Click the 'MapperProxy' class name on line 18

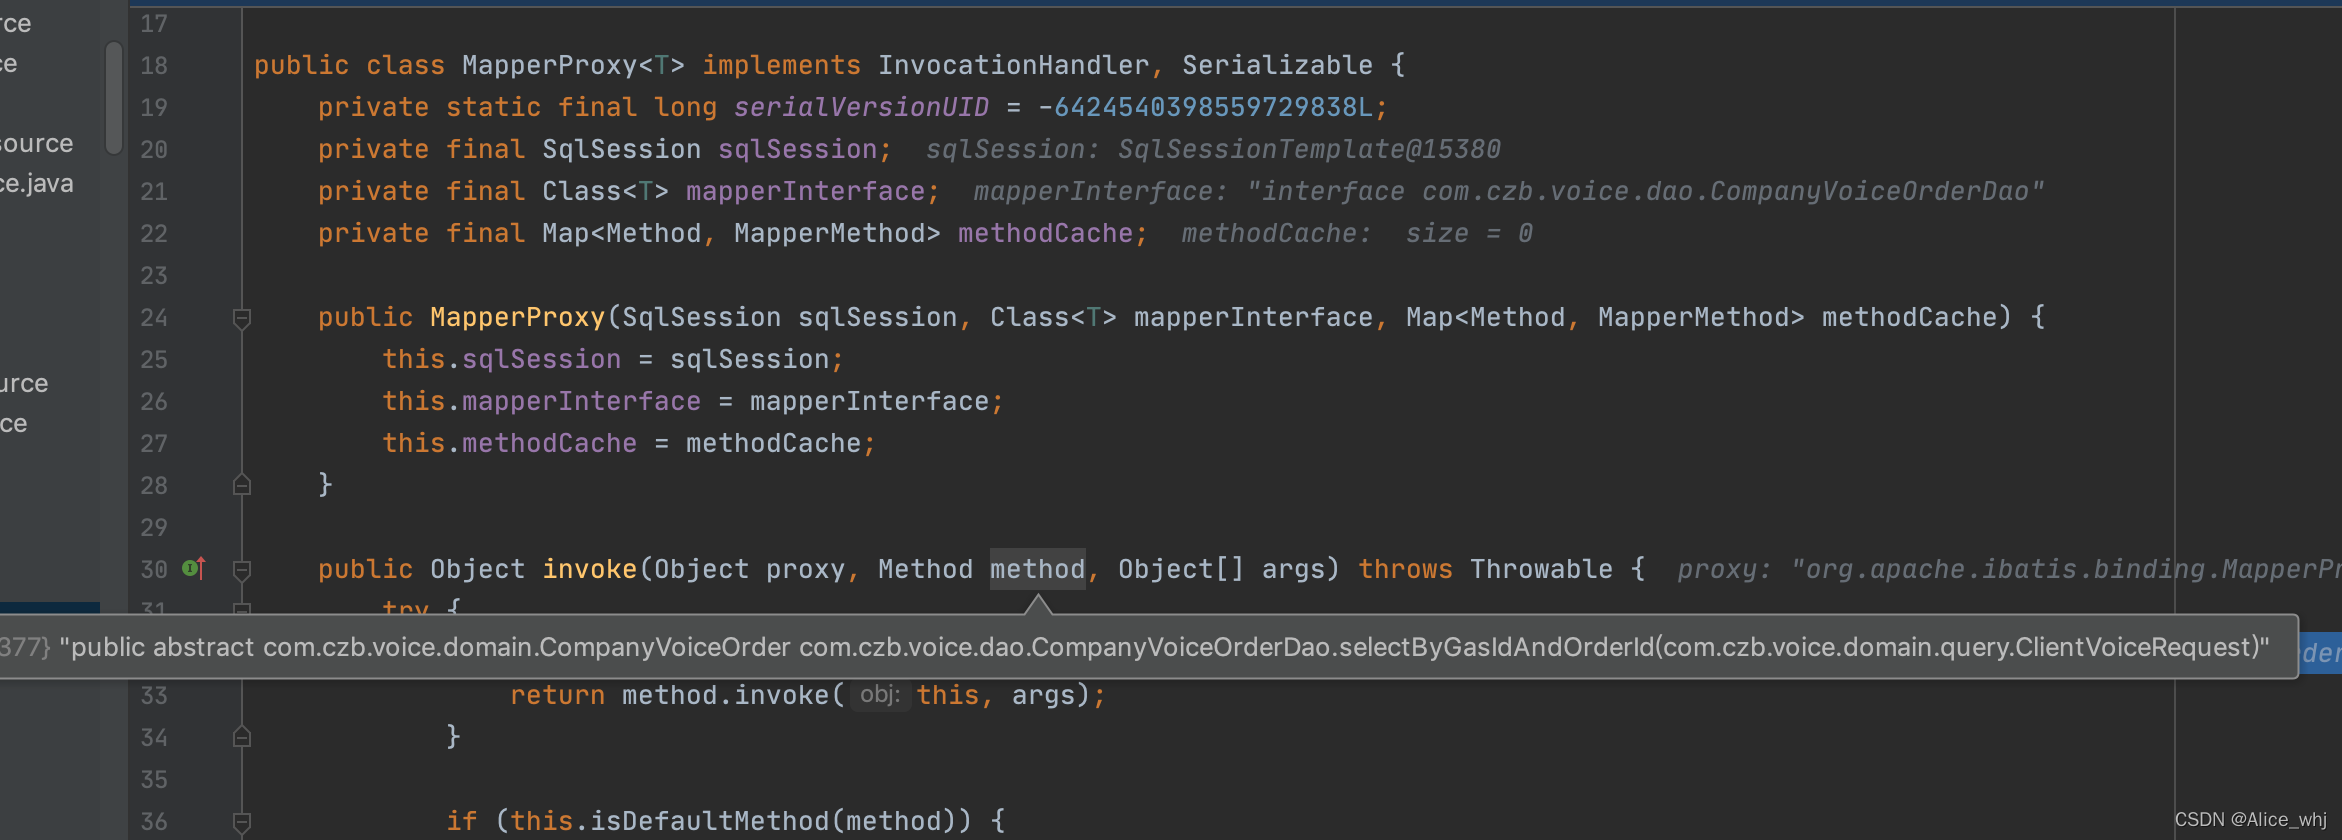[550, 65]
